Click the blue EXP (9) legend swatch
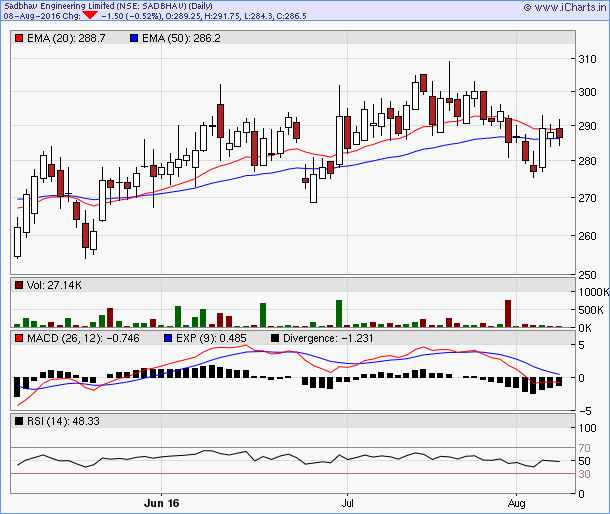 (168, 339)
